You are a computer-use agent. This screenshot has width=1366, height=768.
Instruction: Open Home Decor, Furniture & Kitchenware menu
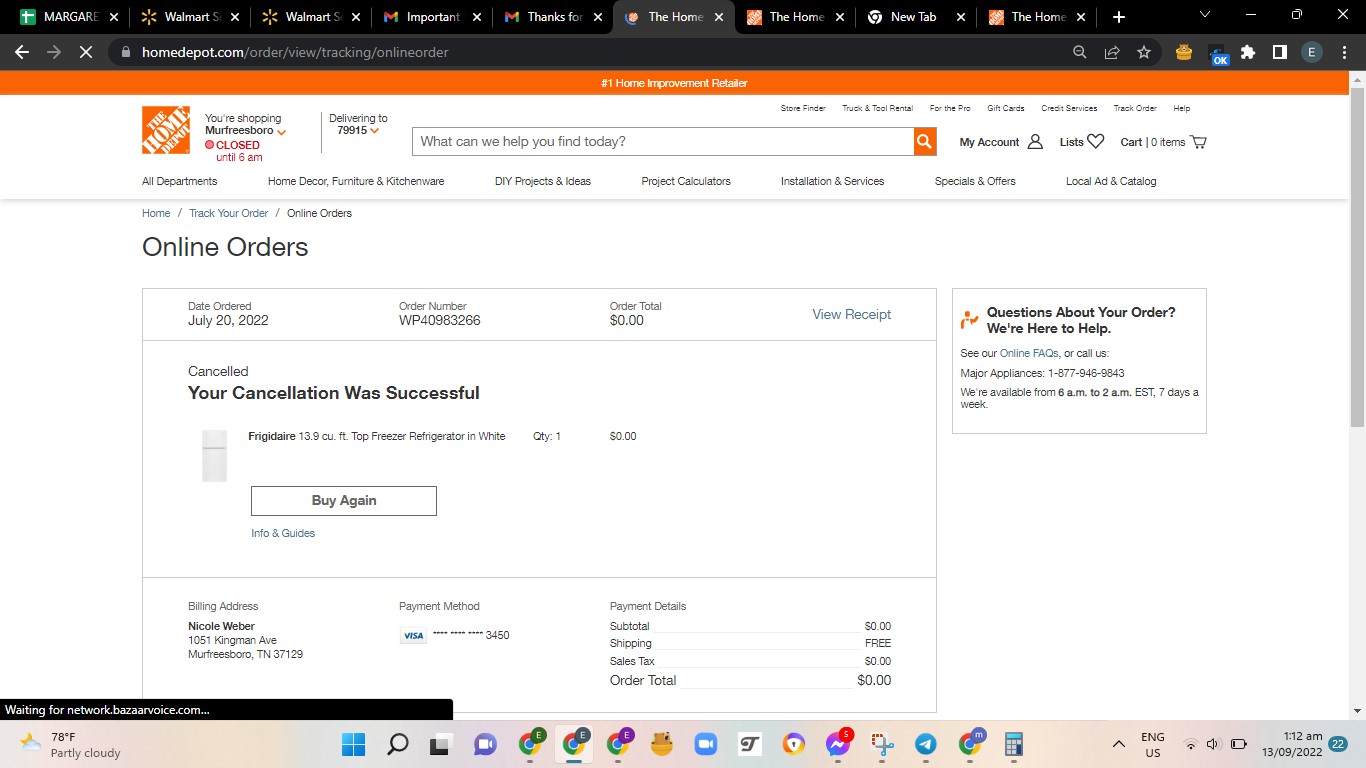tap(356, 181)
